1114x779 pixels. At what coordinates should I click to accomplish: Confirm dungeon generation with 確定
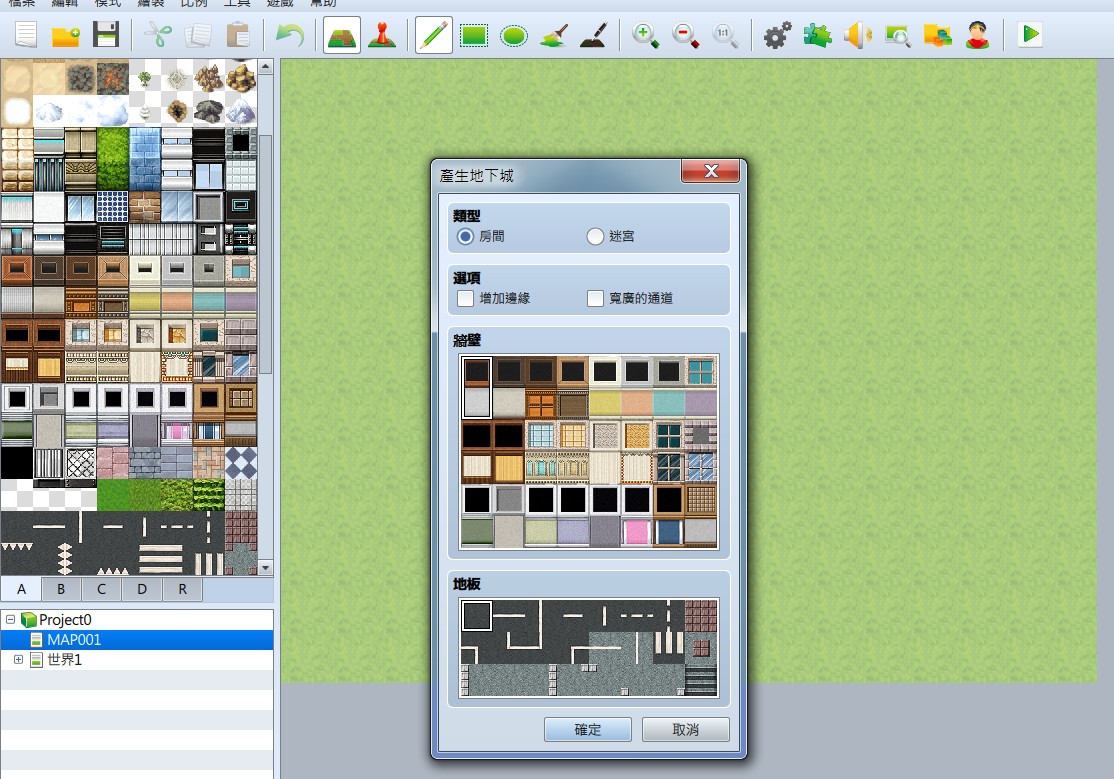(x=588, y=730)
